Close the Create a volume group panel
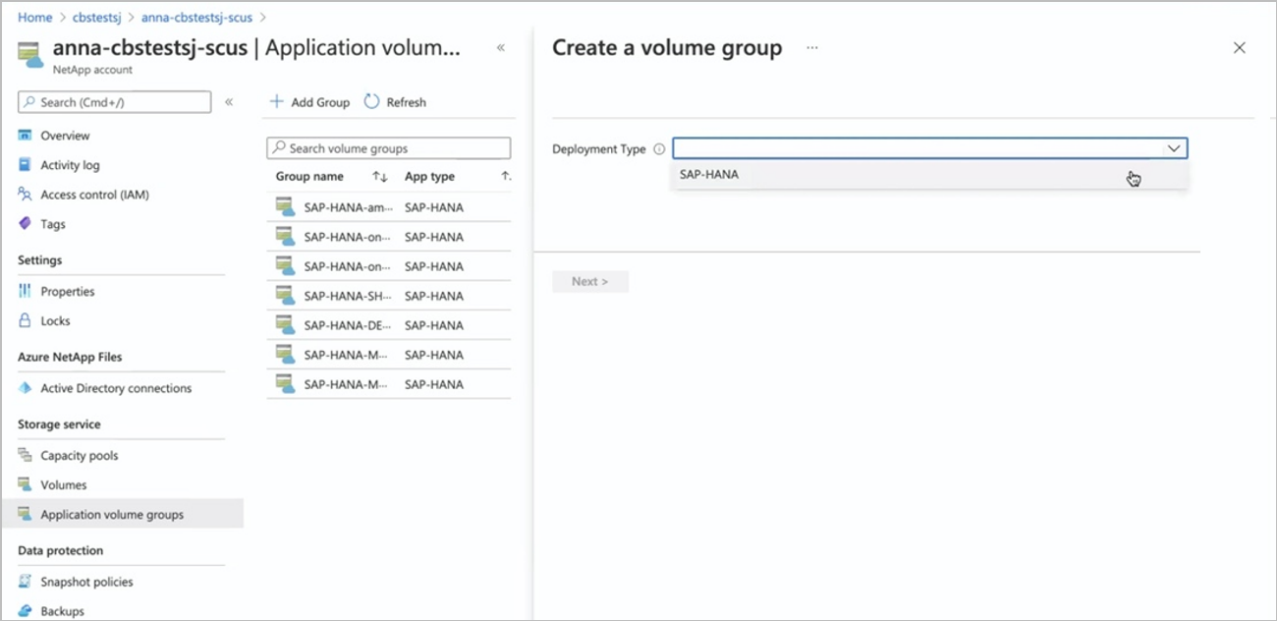Image resolution: width=1277 pixels, height=621 pixels. (1240, 48)
